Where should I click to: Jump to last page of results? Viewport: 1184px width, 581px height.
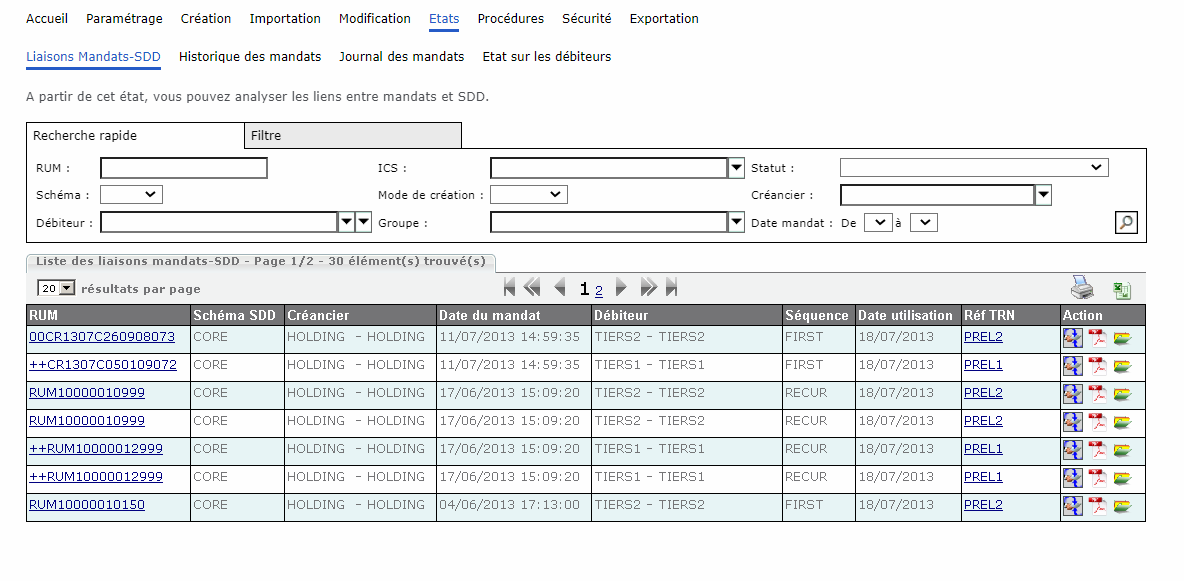click(x=671, y=289)
